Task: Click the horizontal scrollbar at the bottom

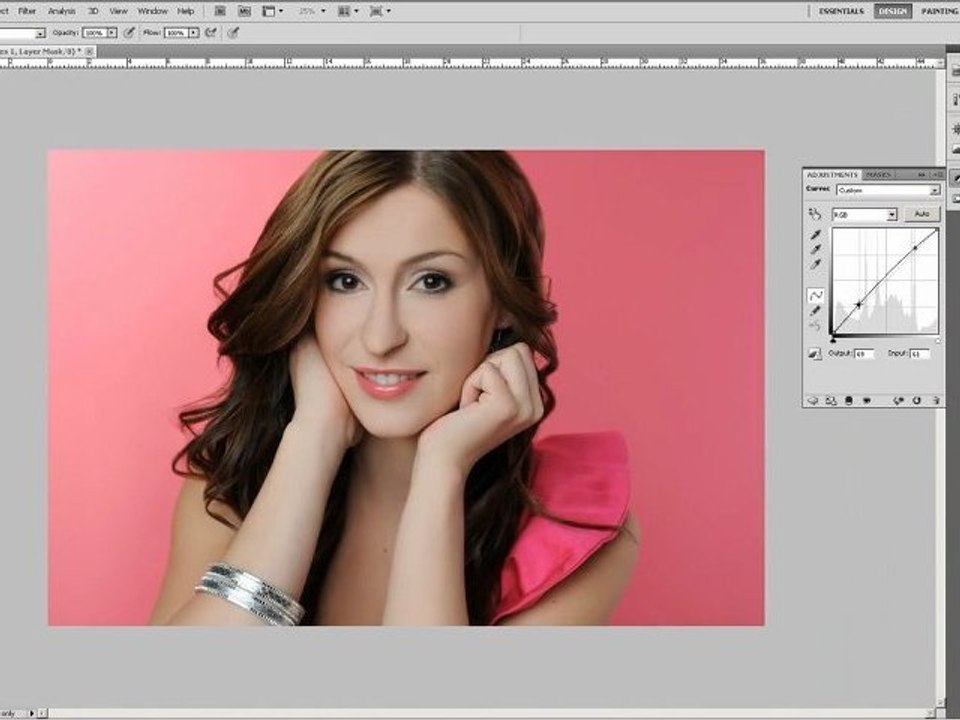Action: click(x=487, y=713)
